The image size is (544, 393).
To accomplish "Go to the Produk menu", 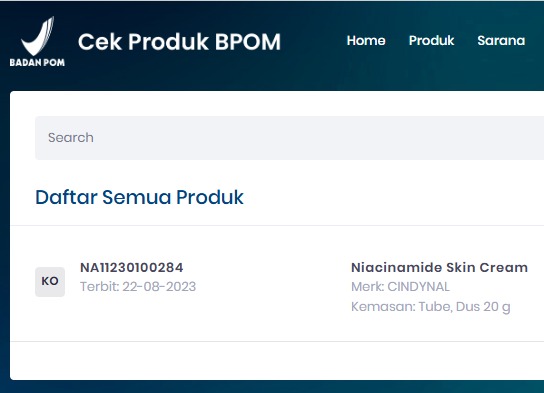I will [x=431, y=41].
